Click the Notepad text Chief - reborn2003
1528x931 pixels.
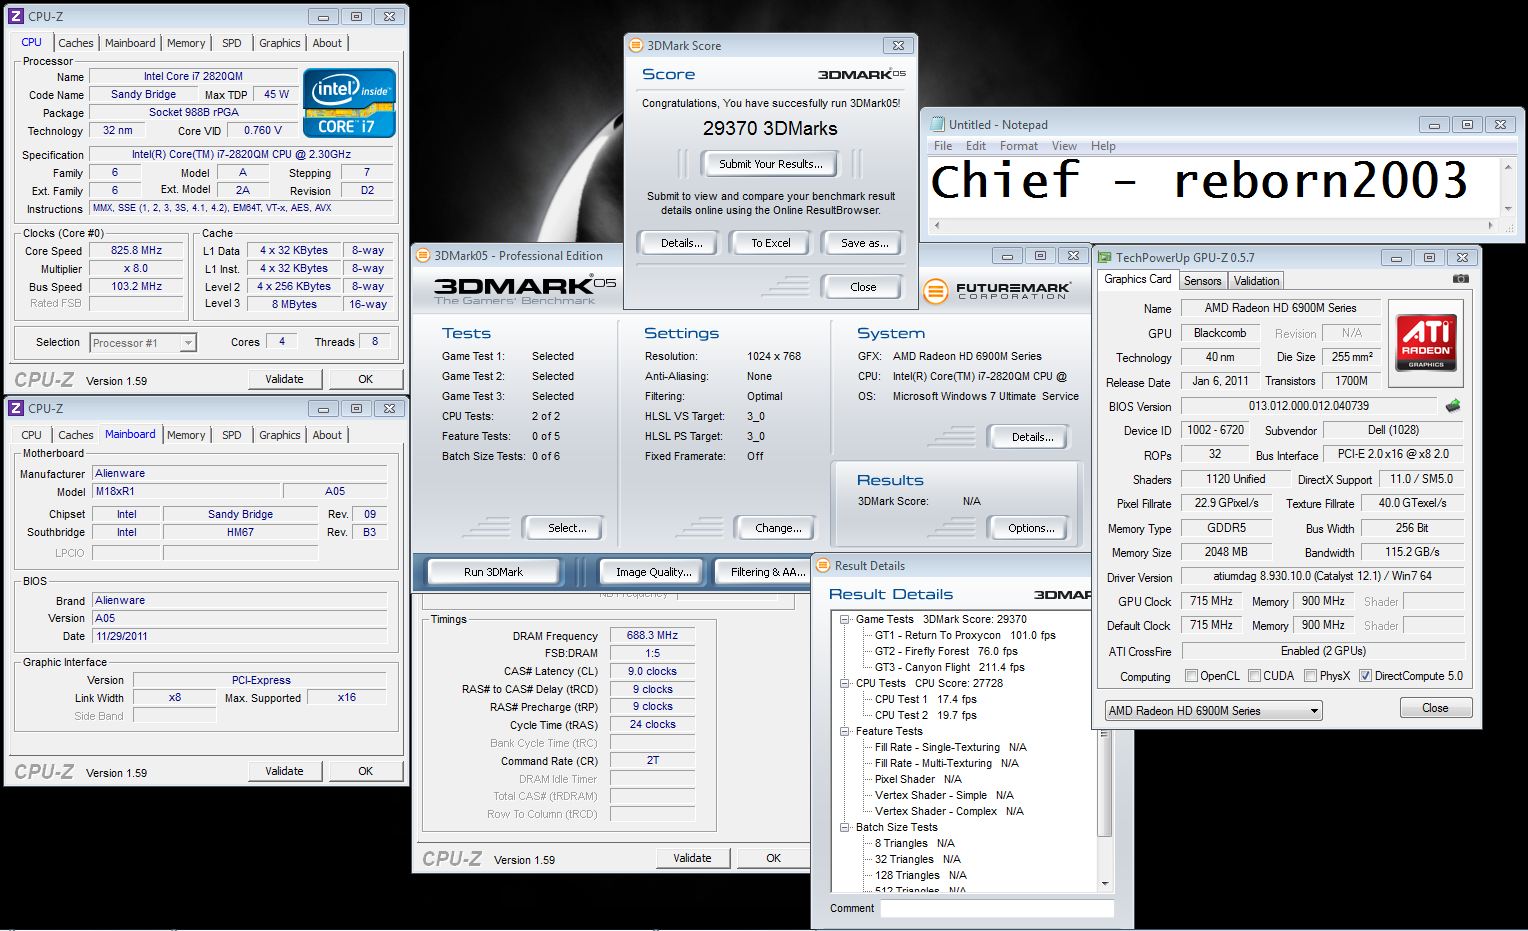click(1199, 182)
